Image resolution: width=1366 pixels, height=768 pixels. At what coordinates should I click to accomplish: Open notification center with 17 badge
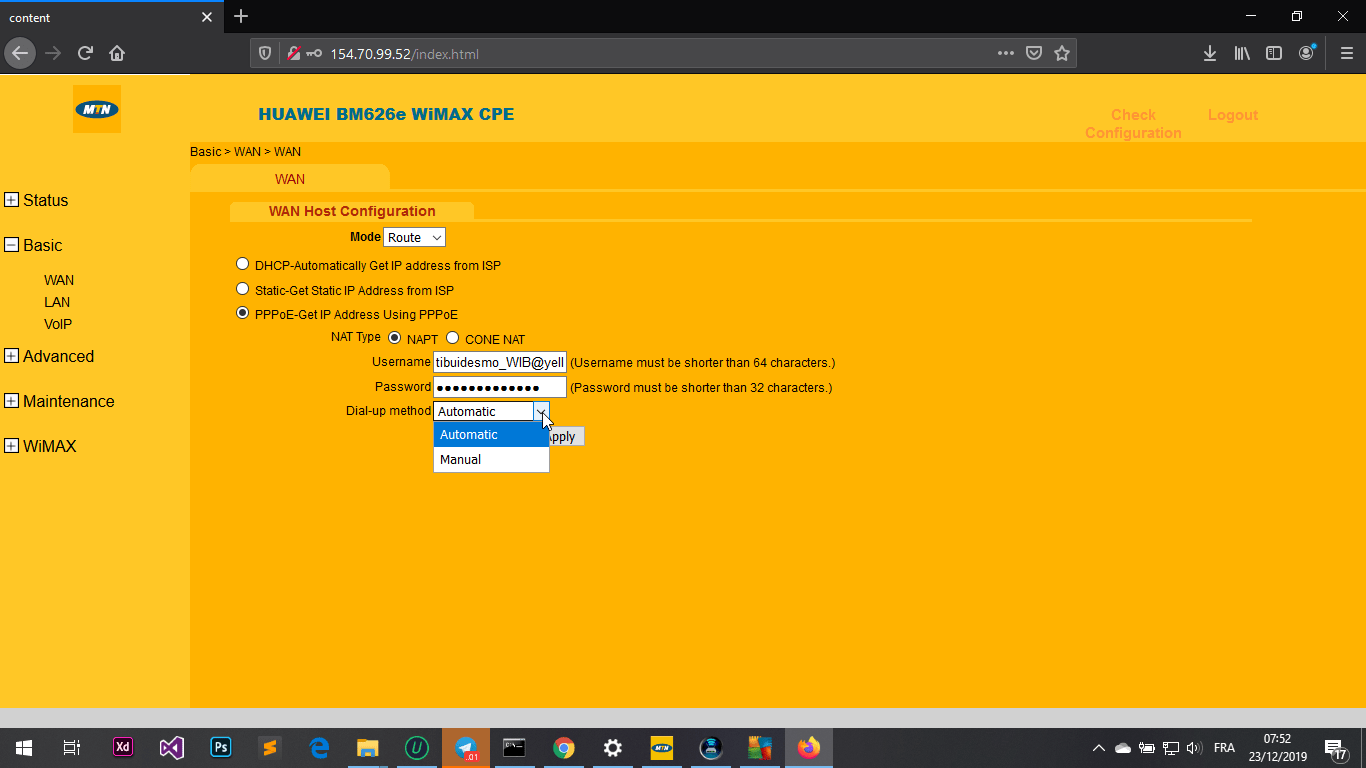point(1335,748)
